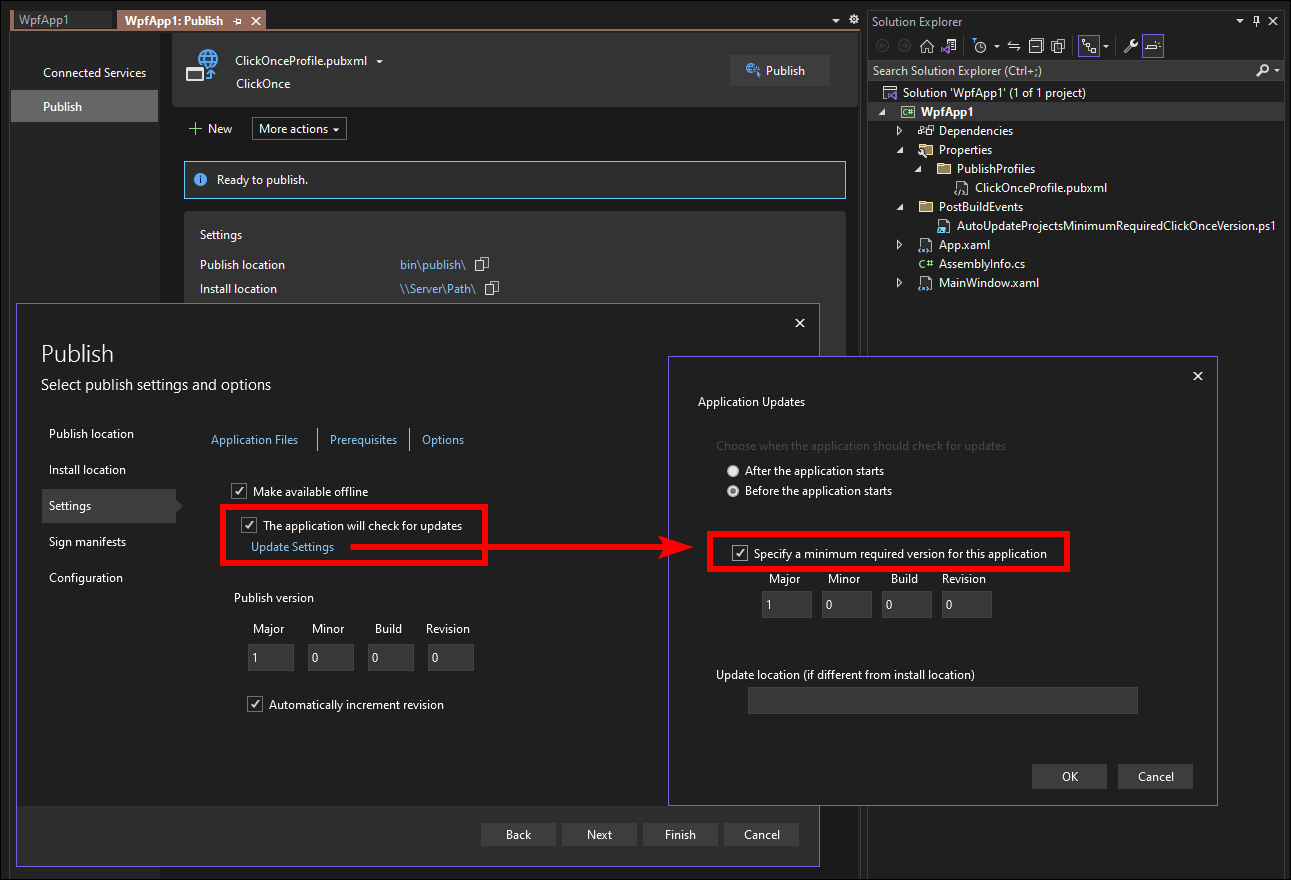The width and height of the screenshot is (1291, 880).
Task: Click the Collapse All icon in Solution Explorer
Action: pos(1035,46)
